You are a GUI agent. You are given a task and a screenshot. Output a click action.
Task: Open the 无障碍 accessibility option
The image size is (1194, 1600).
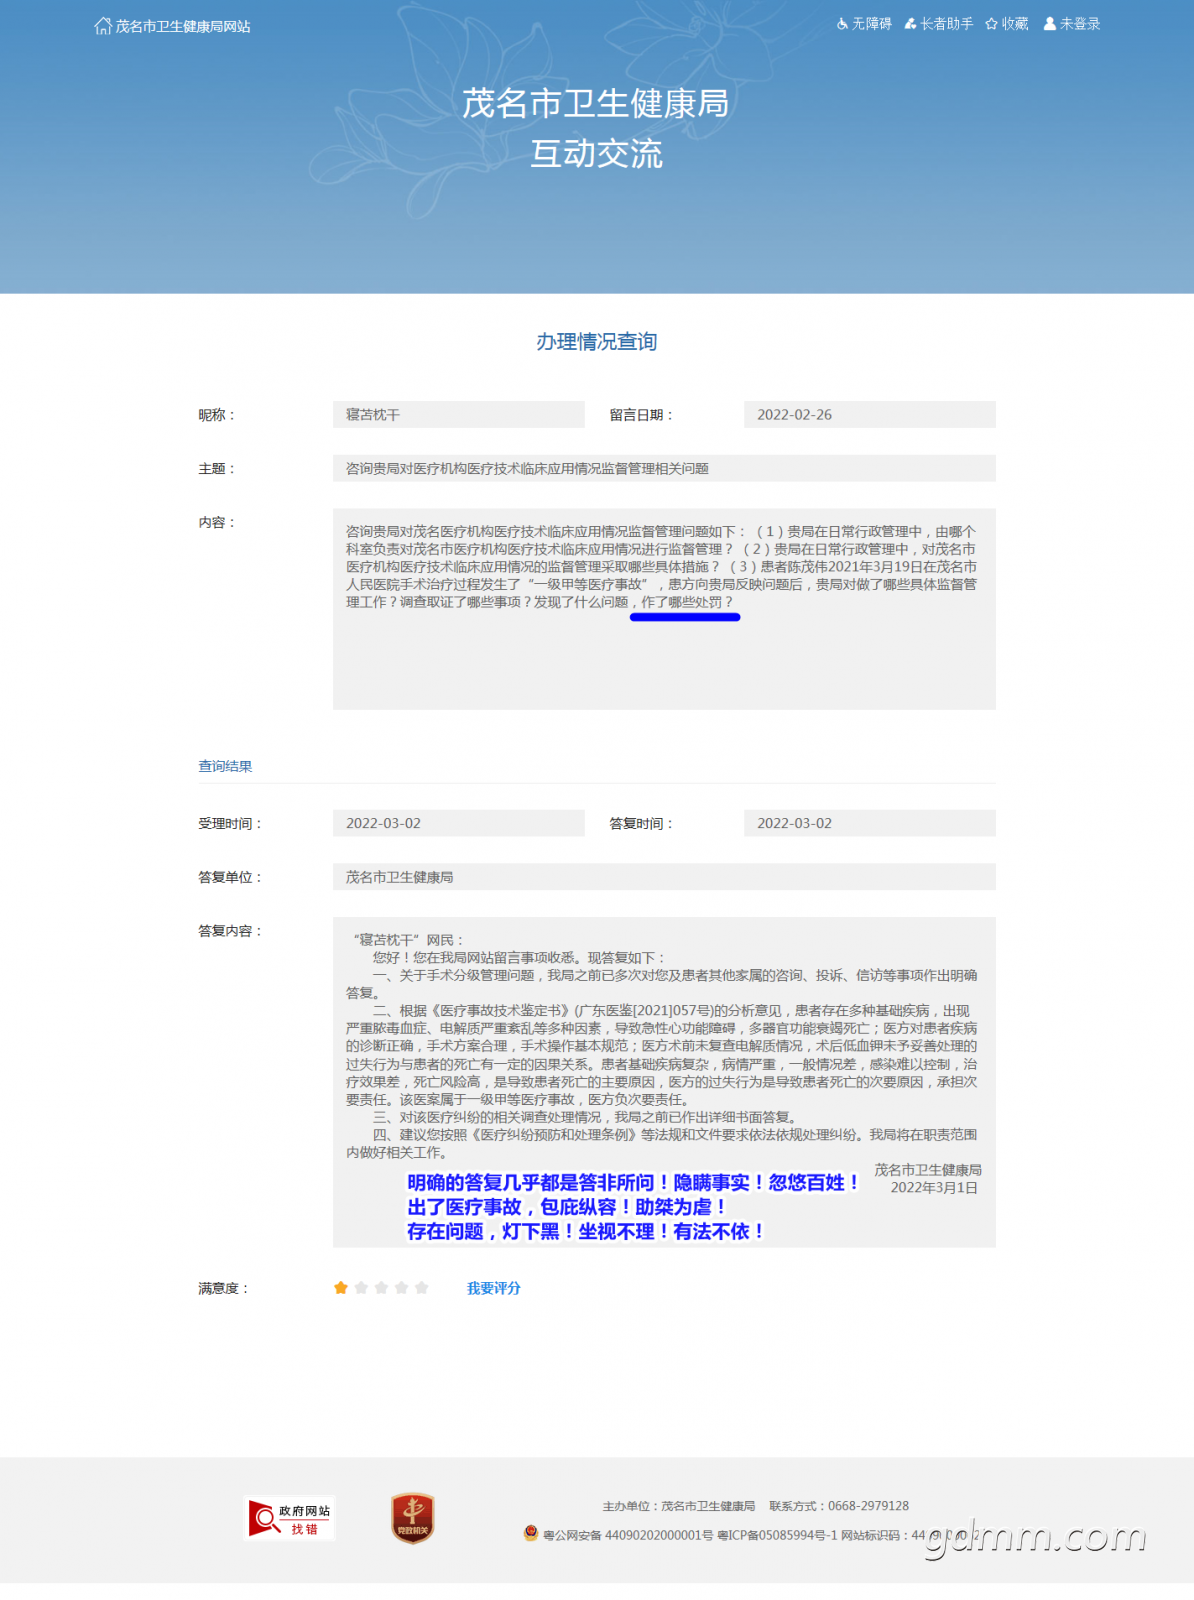[x=864, y=24]
